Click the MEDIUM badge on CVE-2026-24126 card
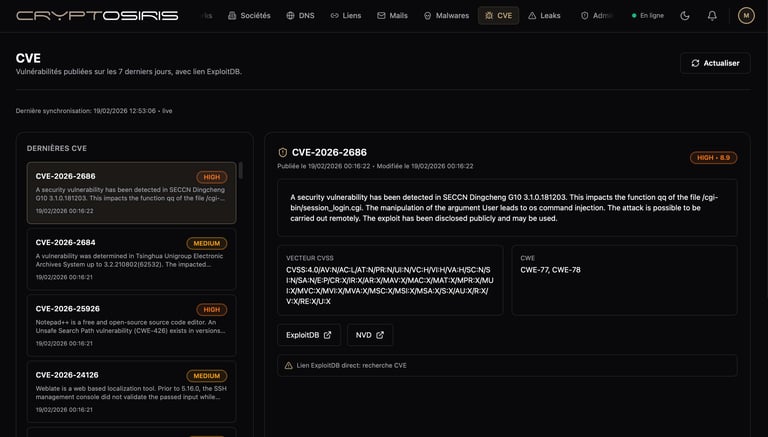The width and height of the screenshot is (768, 437). pos(207,376)
